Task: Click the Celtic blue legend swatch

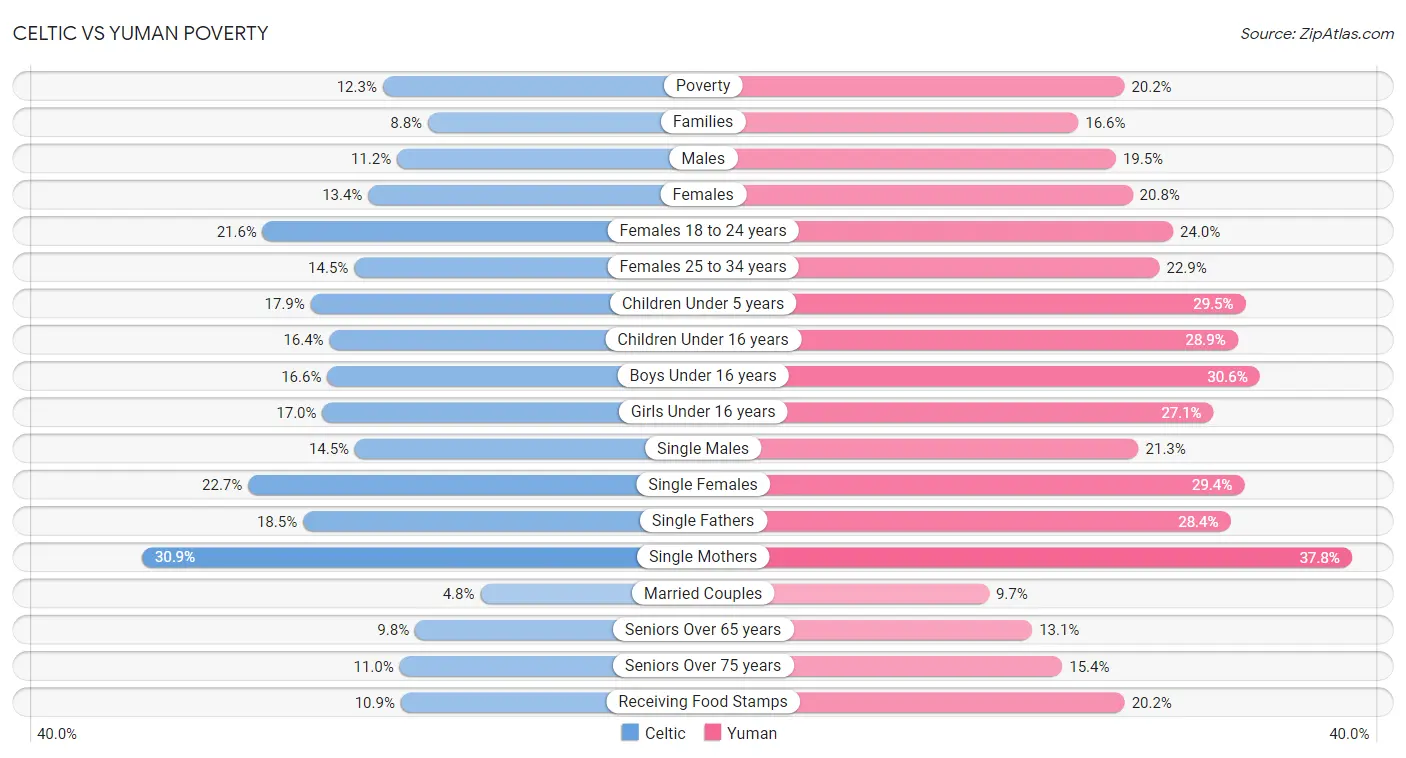Action: pos(630,733)
